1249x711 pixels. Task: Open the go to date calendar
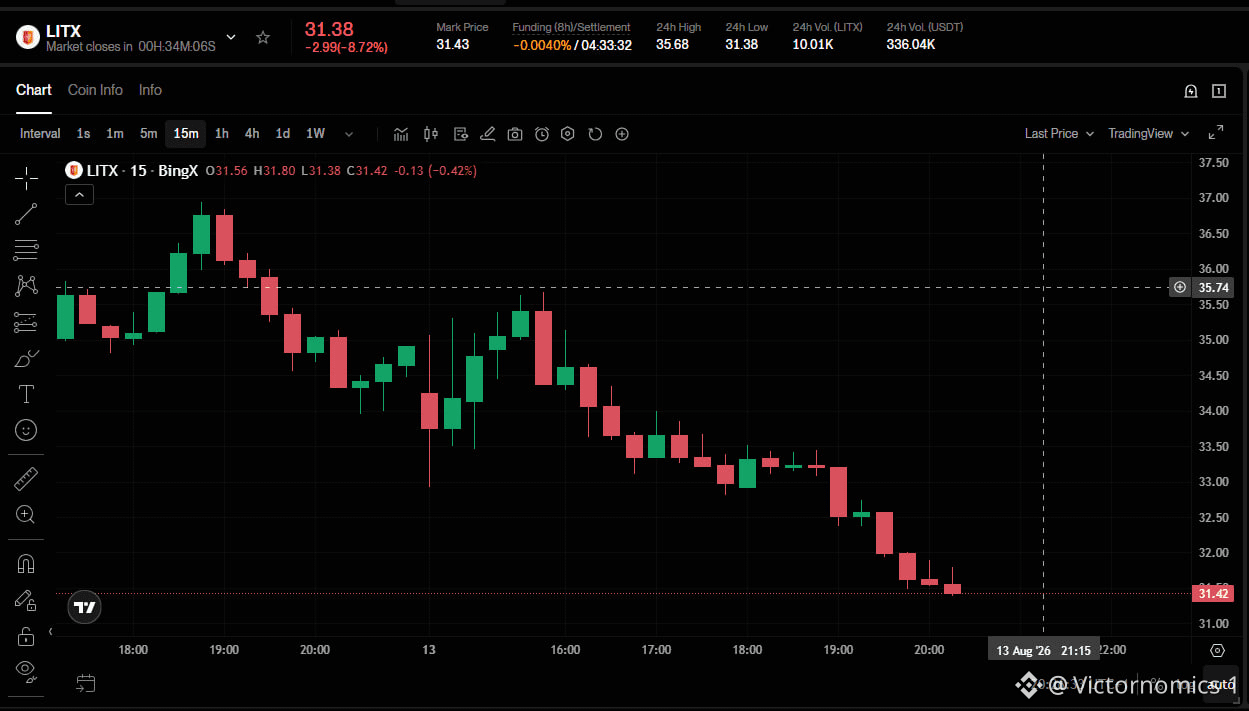[x=86, y=684]
